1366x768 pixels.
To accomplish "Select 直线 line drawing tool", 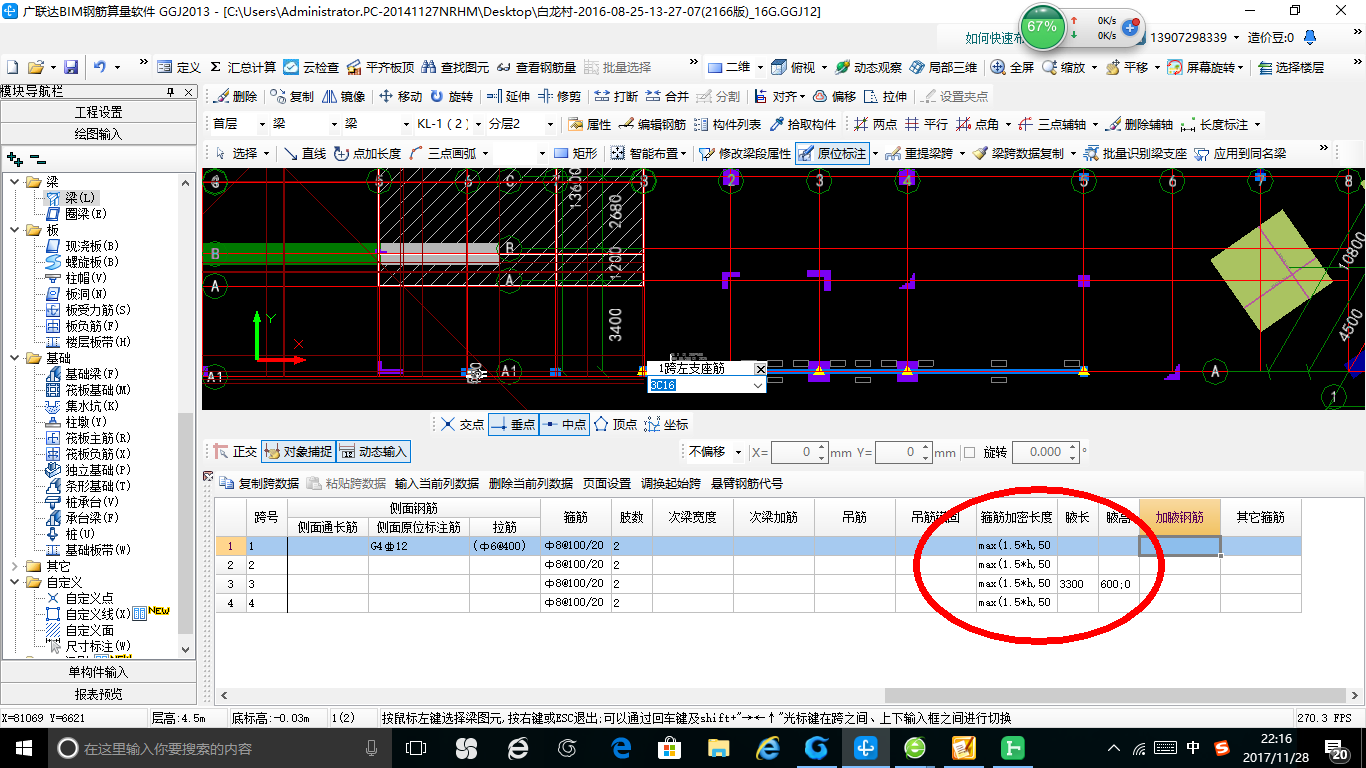I will 305,153.
